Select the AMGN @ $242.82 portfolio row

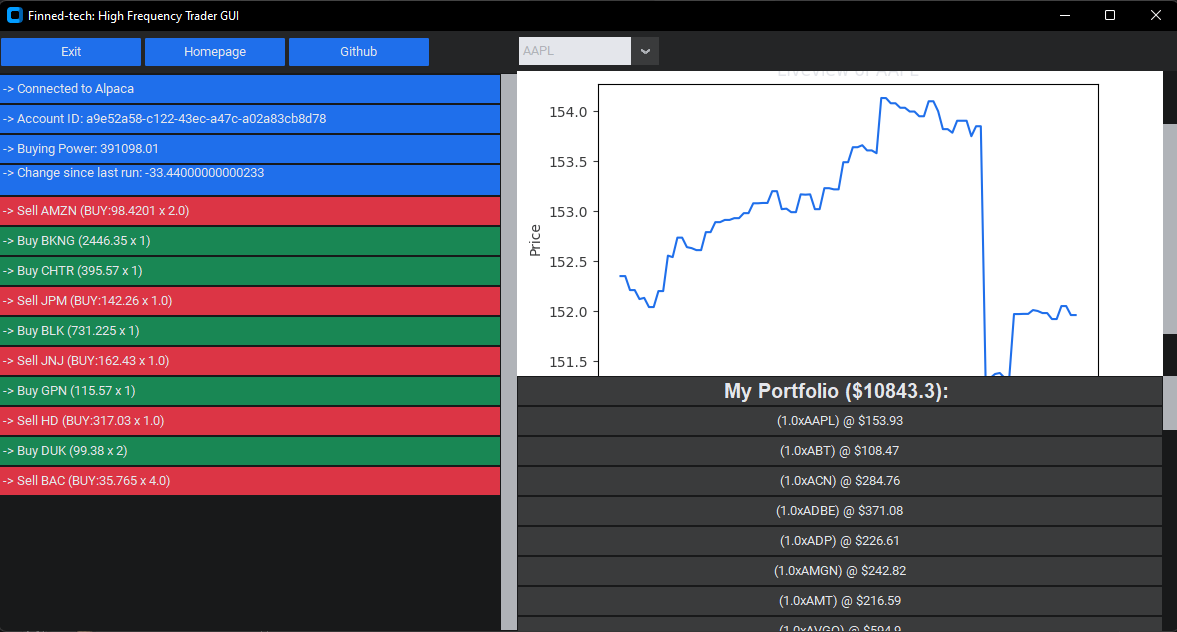[x=839, y=571]
